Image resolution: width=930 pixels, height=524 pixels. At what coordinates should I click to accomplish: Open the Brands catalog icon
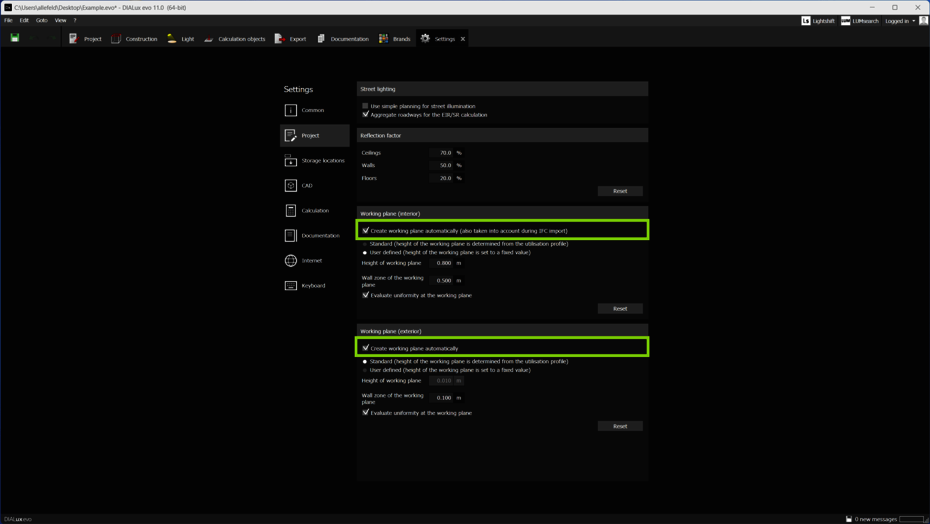(394, 39)
